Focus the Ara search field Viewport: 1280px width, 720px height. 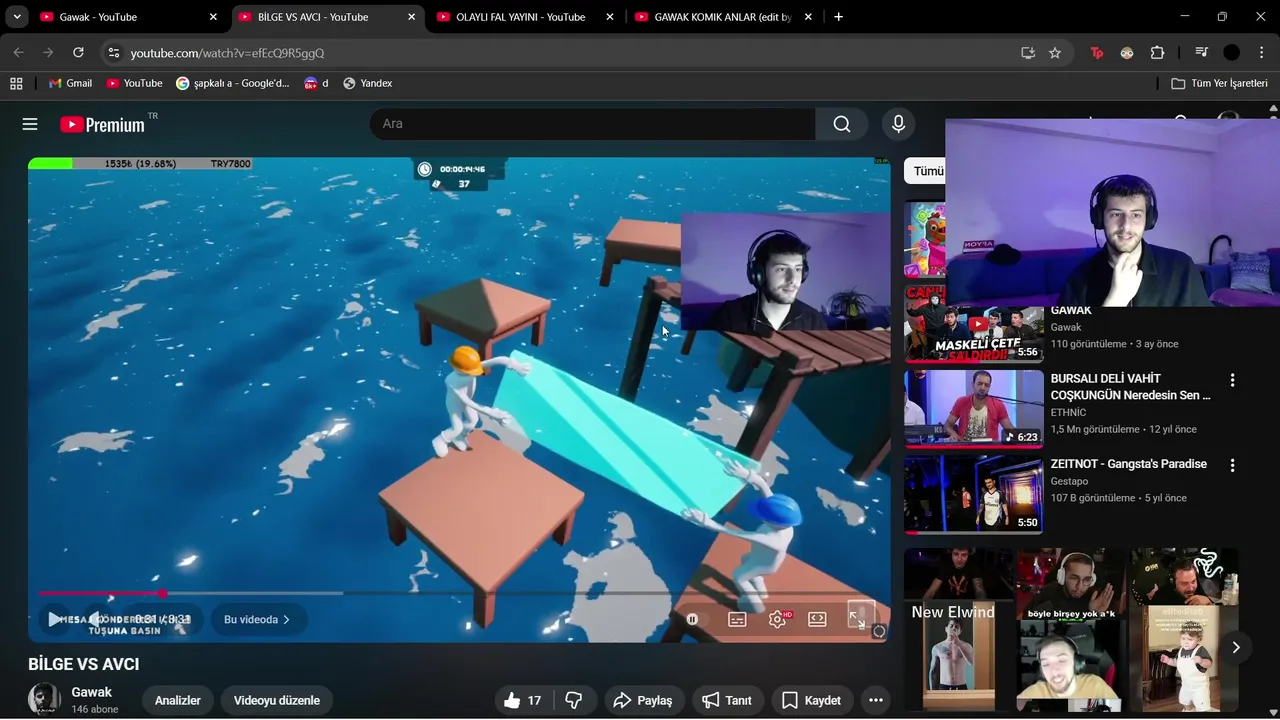(592, 124)
